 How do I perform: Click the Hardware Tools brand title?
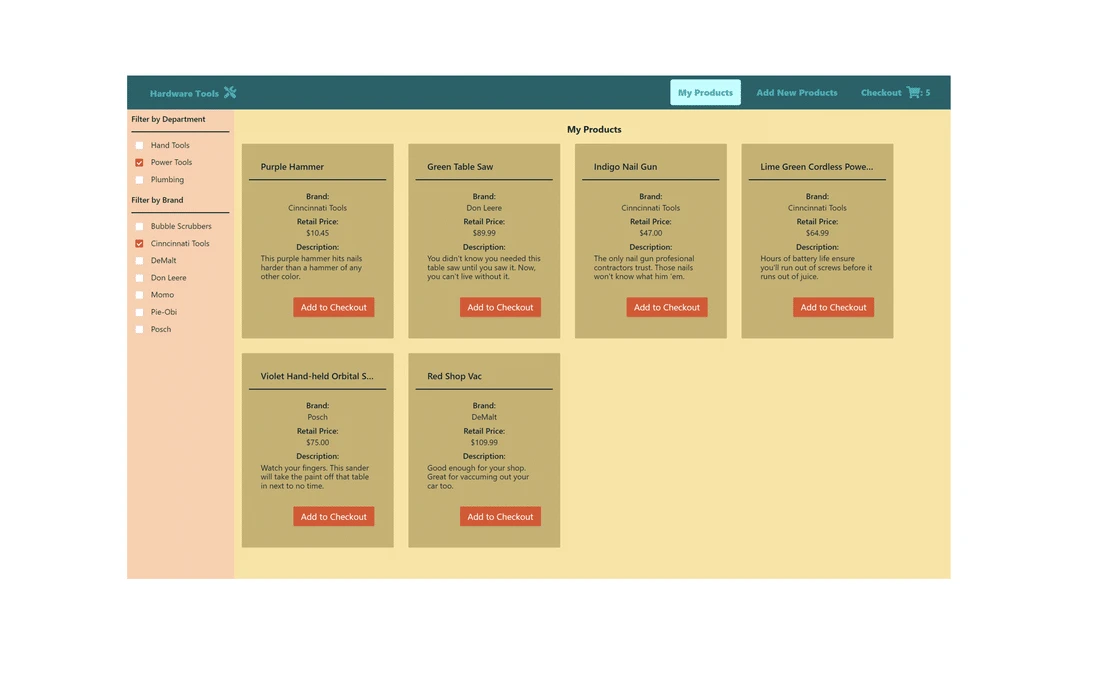tap(184, 94)
